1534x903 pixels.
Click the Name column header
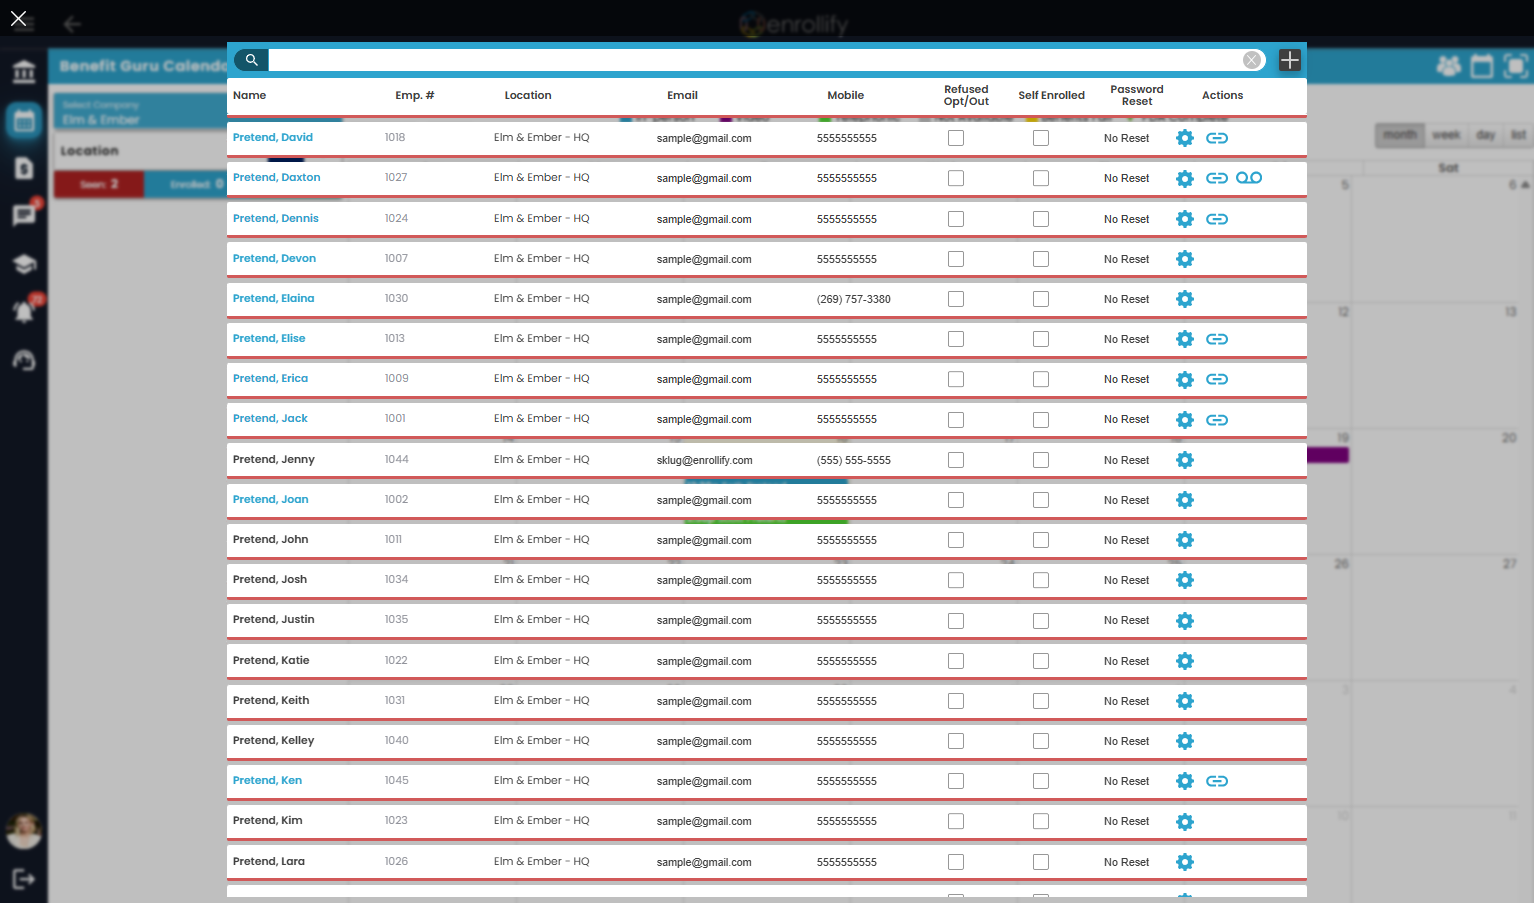[249, 96]
